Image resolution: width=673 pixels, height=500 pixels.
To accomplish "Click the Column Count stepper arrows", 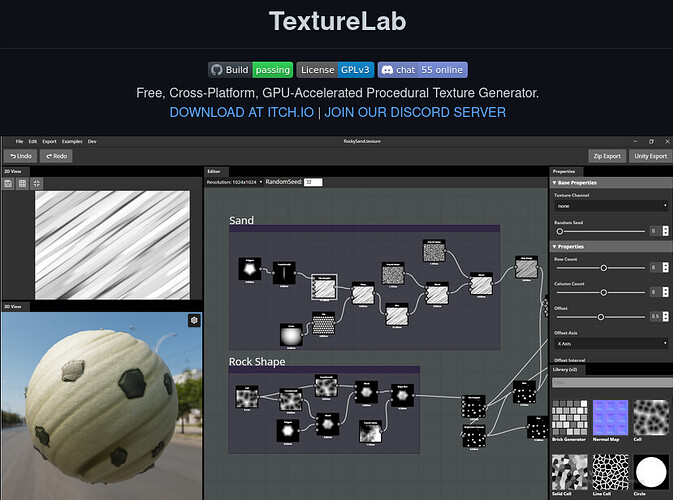I will [x=665, y=292].
